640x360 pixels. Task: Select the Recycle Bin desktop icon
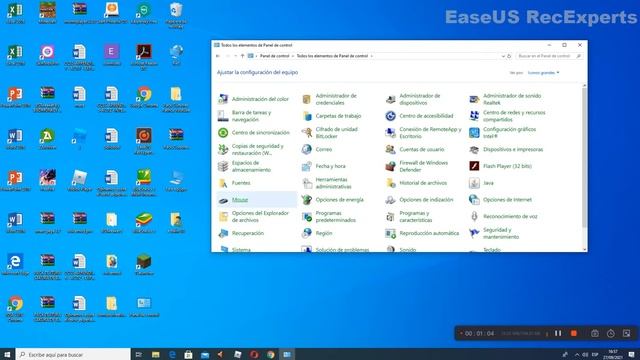(176, 15)
